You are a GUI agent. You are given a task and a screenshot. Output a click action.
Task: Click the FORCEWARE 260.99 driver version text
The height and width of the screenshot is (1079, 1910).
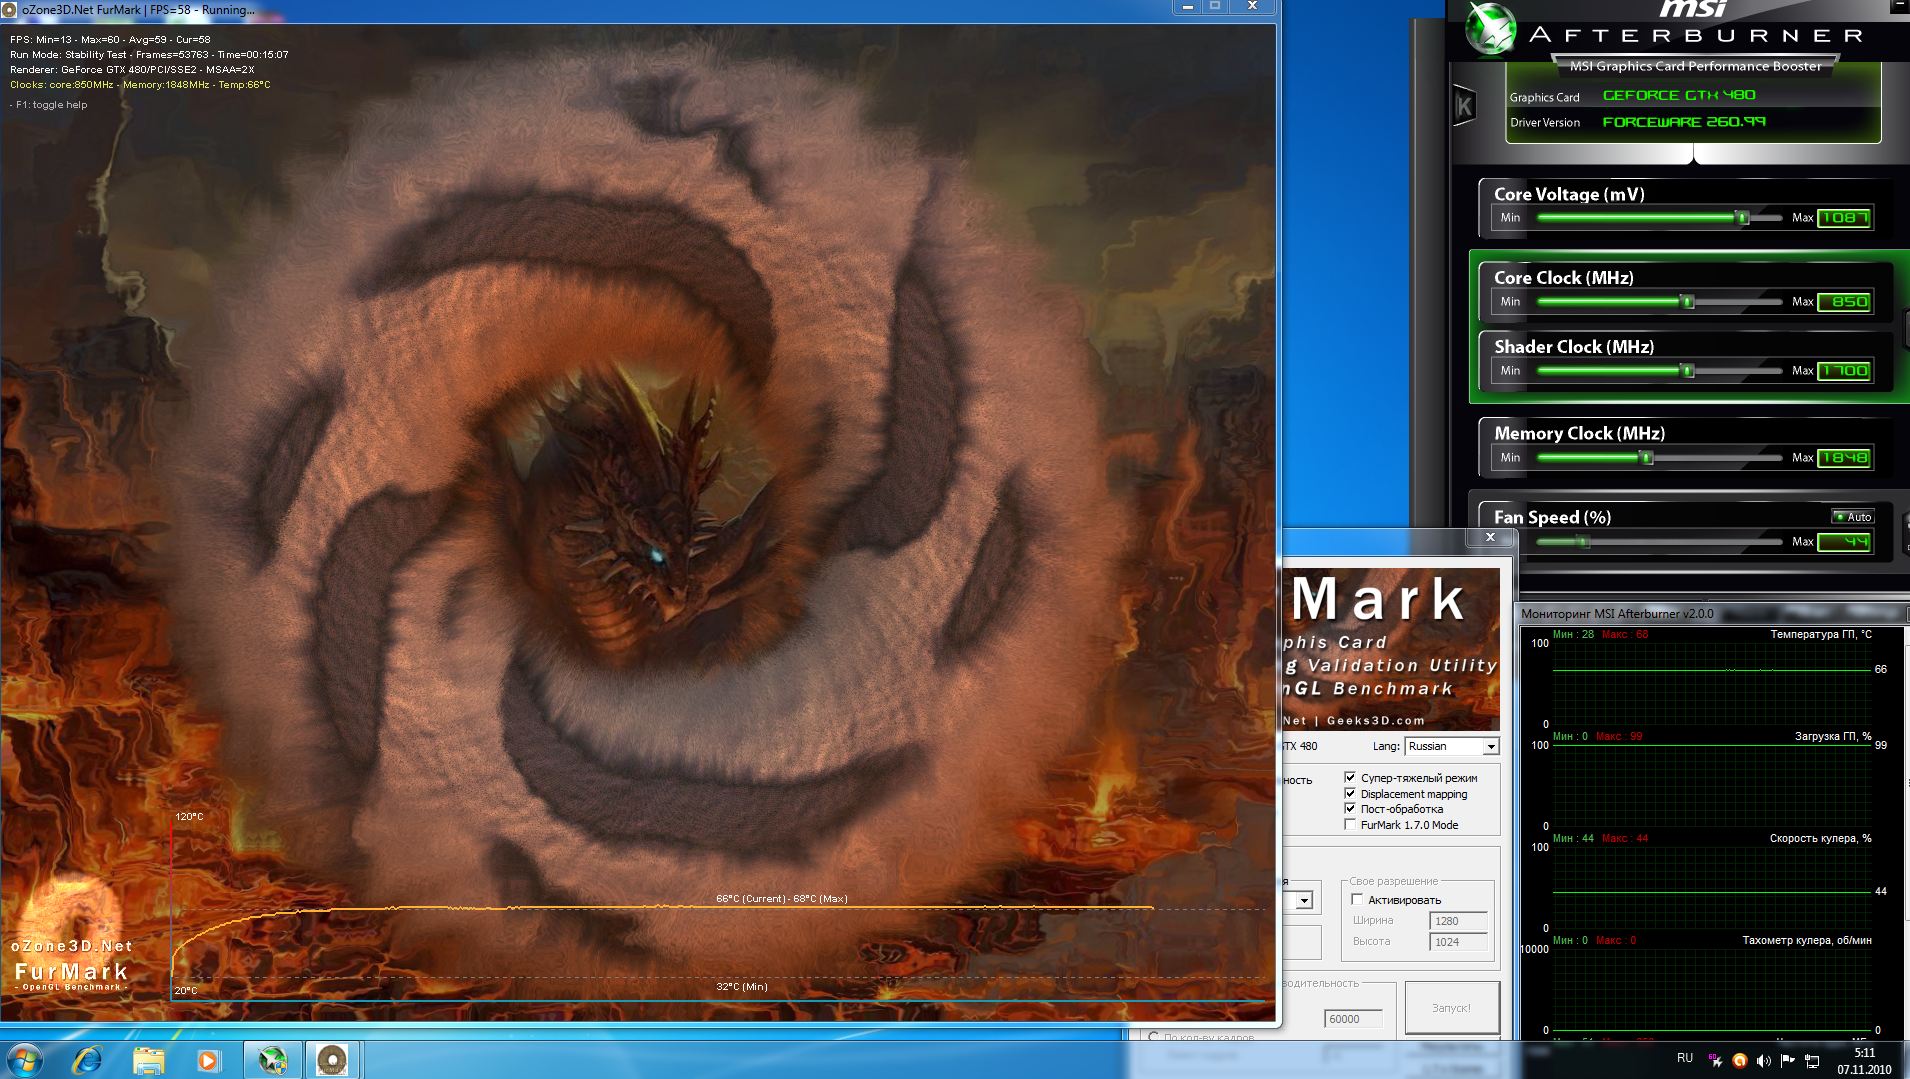click(x=1684, y=122)
